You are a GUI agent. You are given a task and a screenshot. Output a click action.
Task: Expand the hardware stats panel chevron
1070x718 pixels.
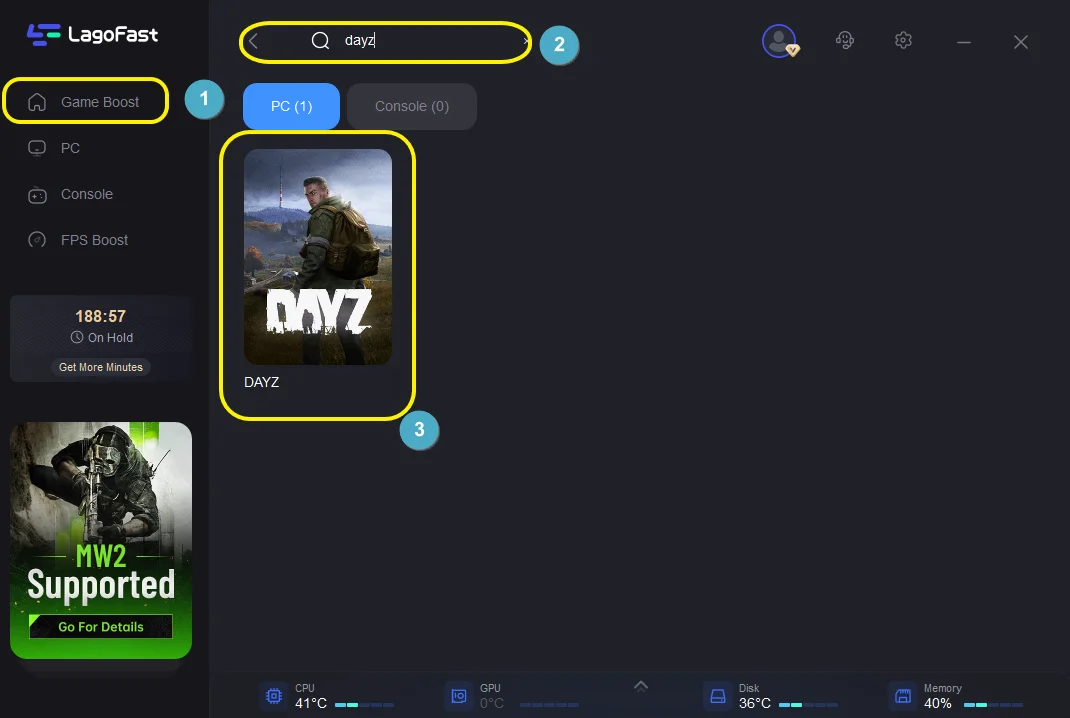pyautogui.click(x=641, y=685)
